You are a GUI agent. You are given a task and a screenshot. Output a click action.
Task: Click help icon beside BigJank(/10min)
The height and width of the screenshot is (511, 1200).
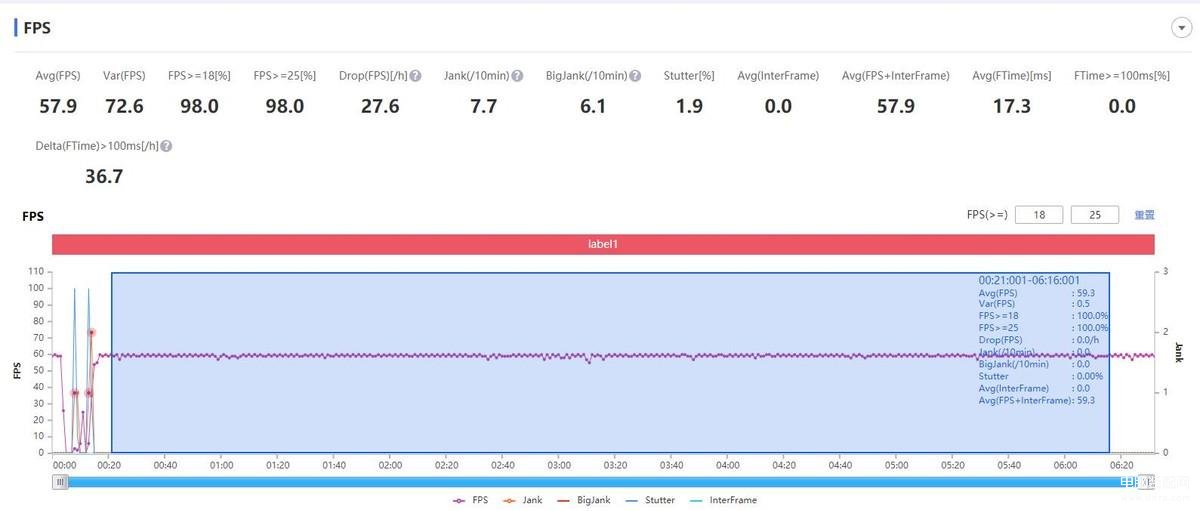click(636, 76)
